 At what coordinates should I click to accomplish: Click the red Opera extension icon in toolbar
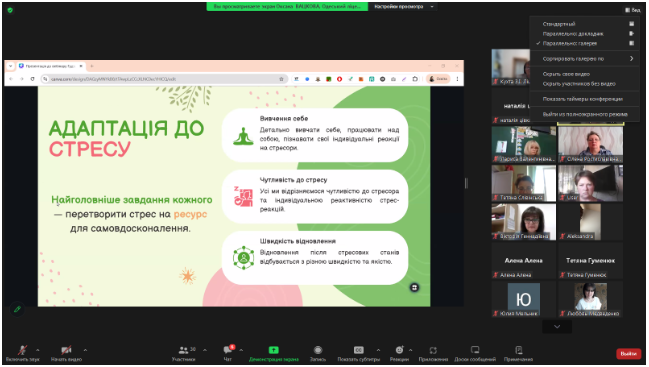339,79
